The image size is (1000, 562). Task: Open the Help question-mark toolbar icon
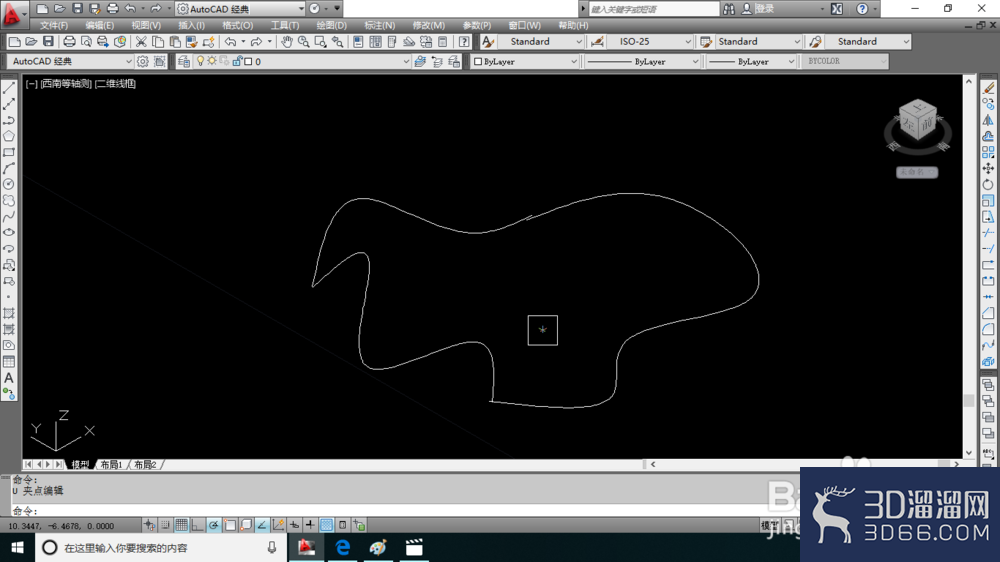464,42
